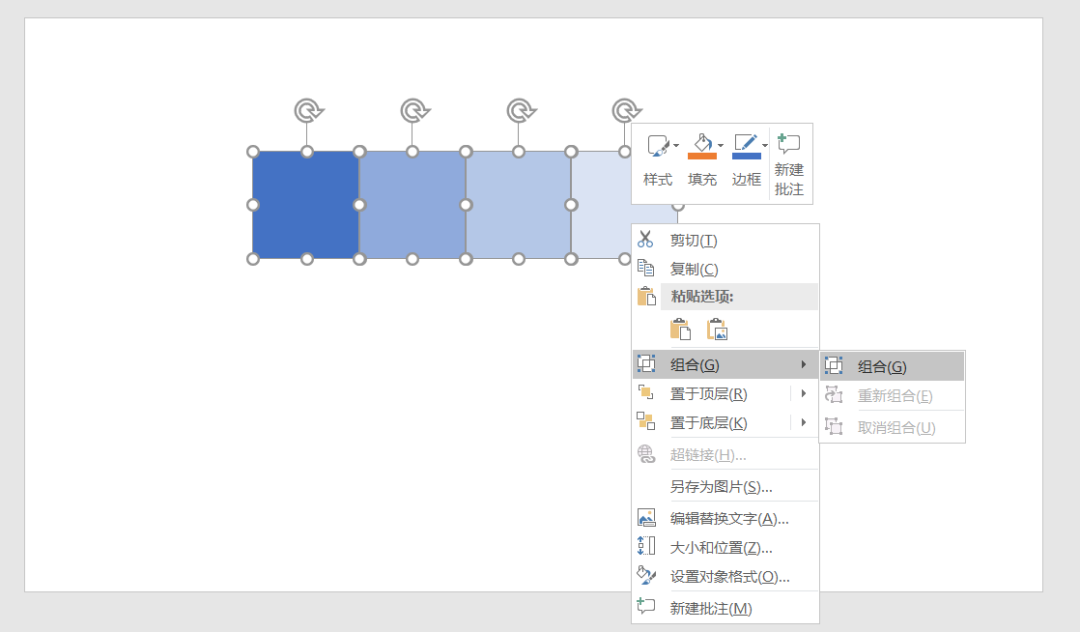
Task: Click the 填充 fill bucket icon
Action: click(x=702, y=146)
